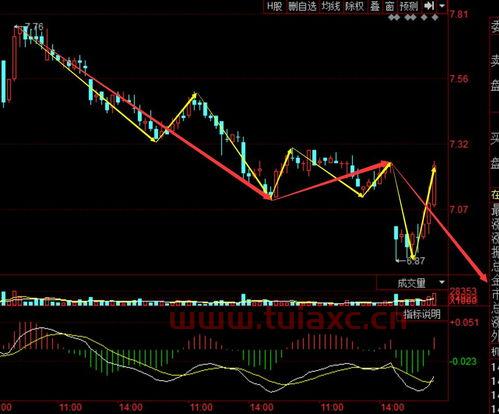The image size is (499, 414).
Task: Click the tall red volume bar
Action: click(x=434, y=299)
